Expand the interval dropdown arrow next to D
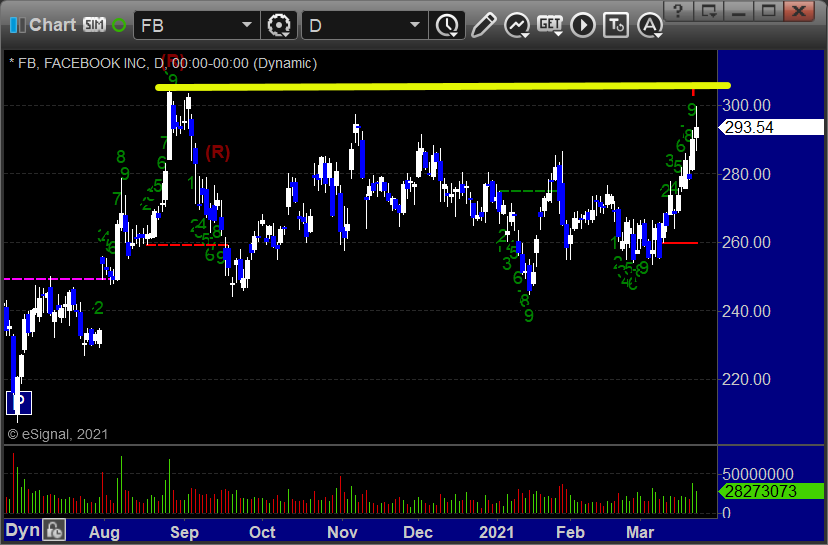The image size is (828, 545). [415, 25]
